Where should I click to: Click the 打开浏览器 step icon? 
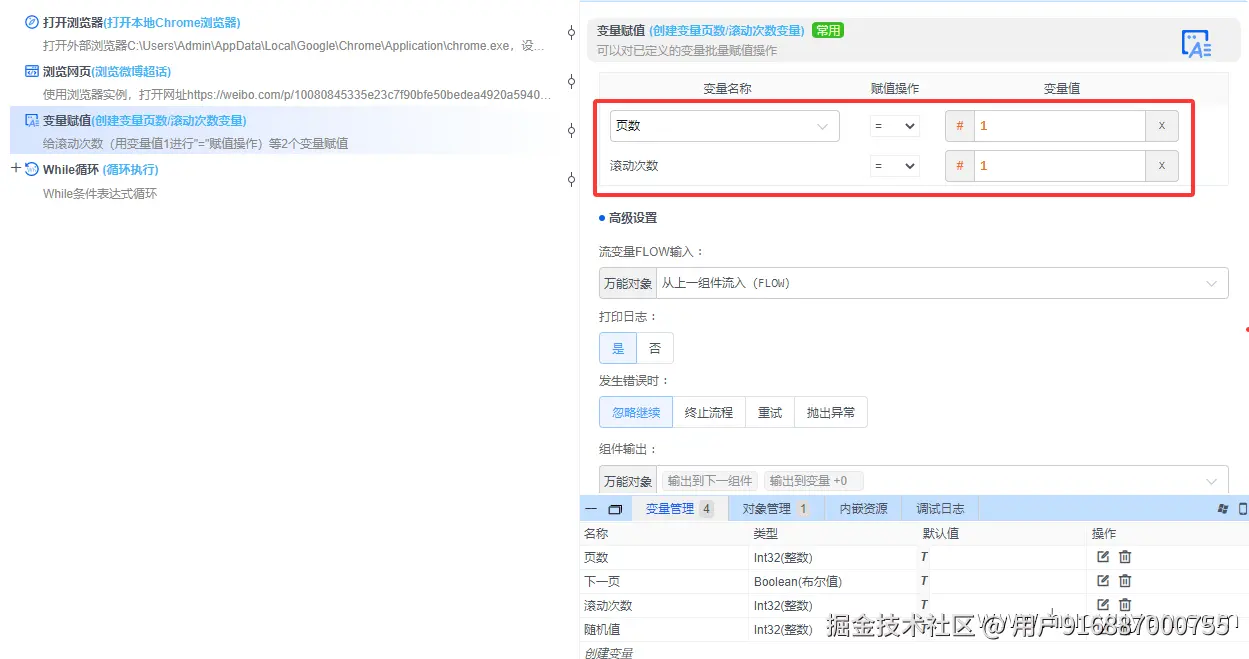(32, 22)
